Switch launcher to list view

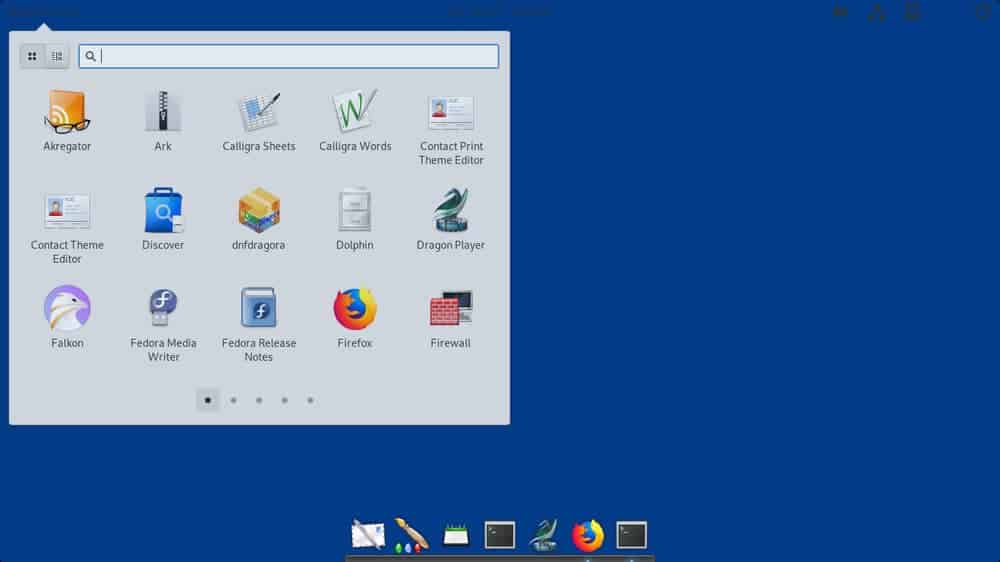pyautogui.click(x=57, y=56)
